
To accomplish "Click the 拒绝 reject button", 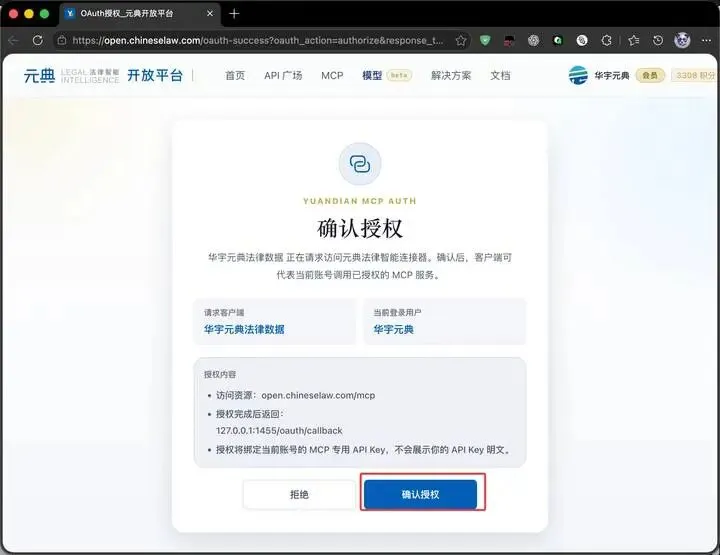I will 299,494.
